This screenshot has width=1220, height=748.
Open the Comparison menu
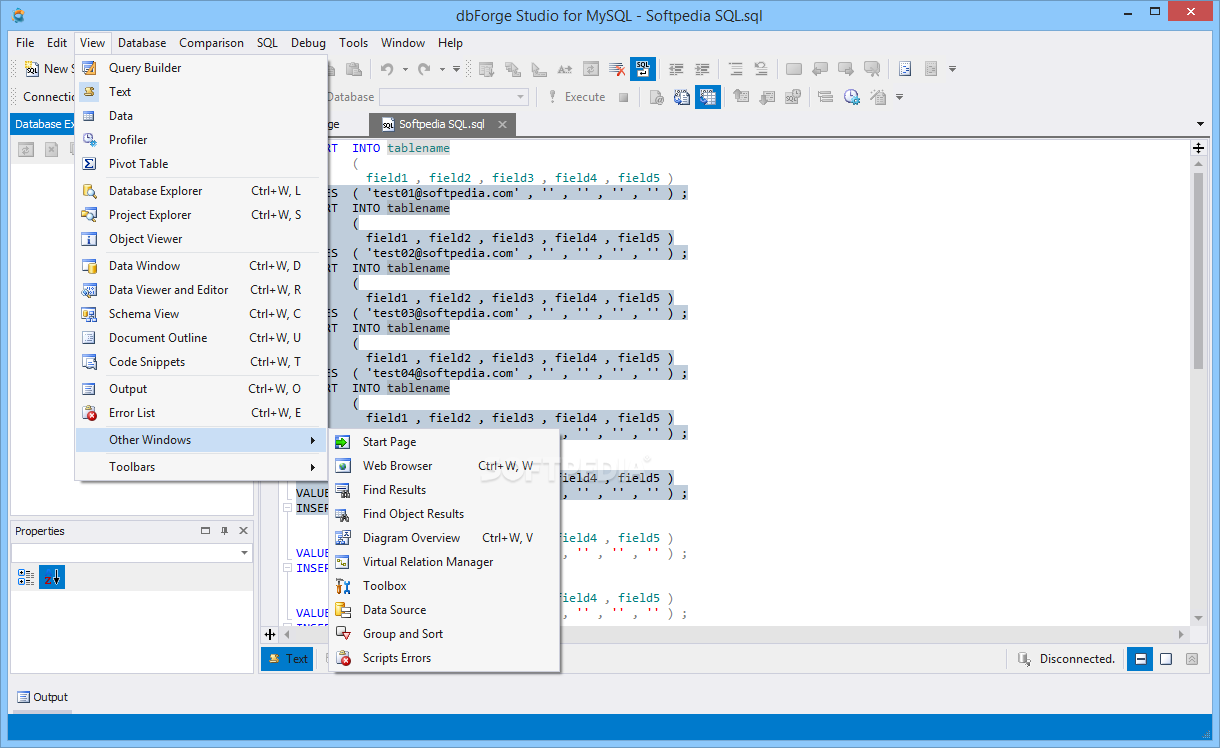click(211, 43)
